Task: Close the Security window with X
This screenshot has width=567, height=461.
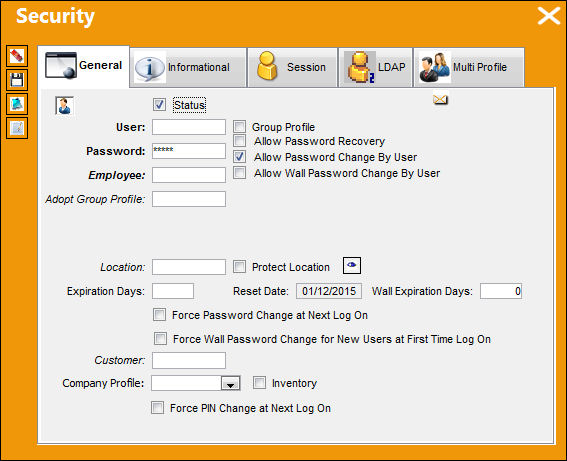Action: tap(548, 16)
